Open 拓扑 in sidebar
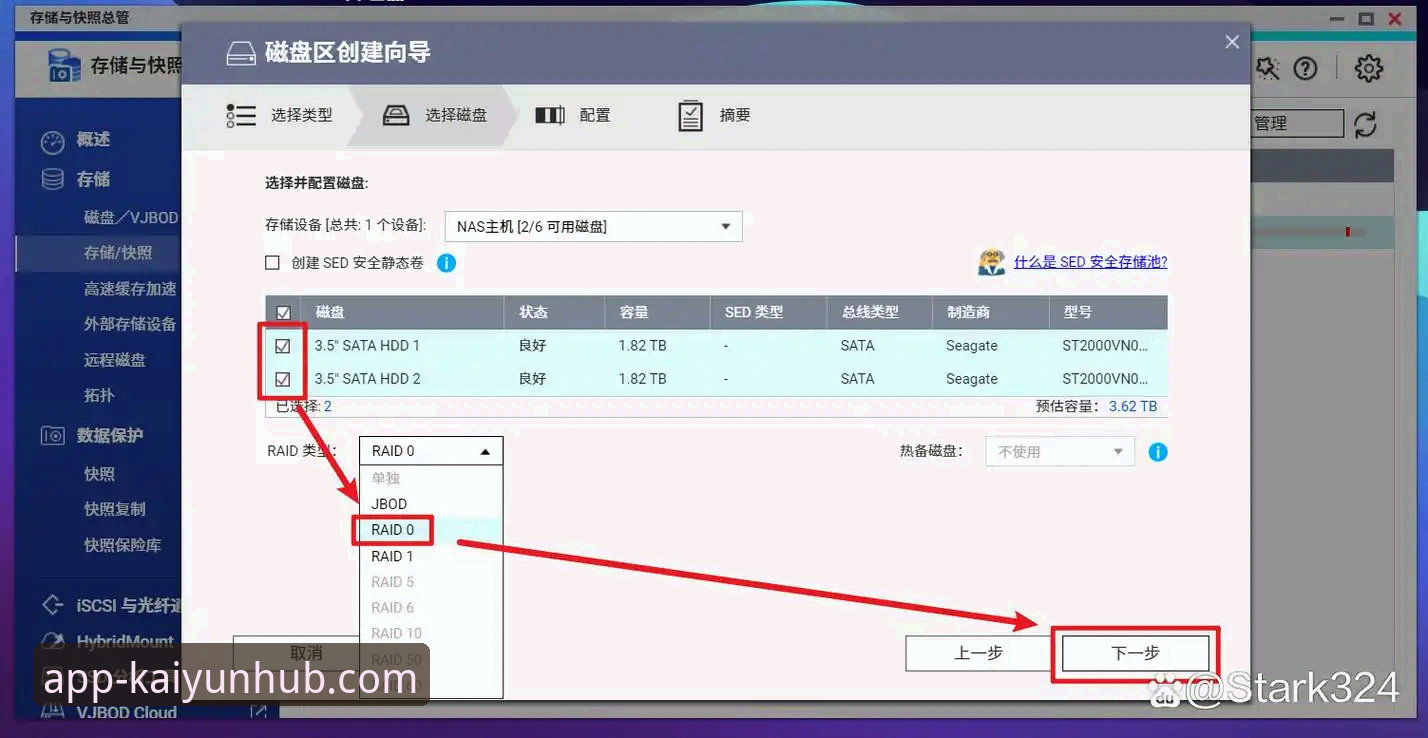This screenshot has width=1428, height=738. 100,396
